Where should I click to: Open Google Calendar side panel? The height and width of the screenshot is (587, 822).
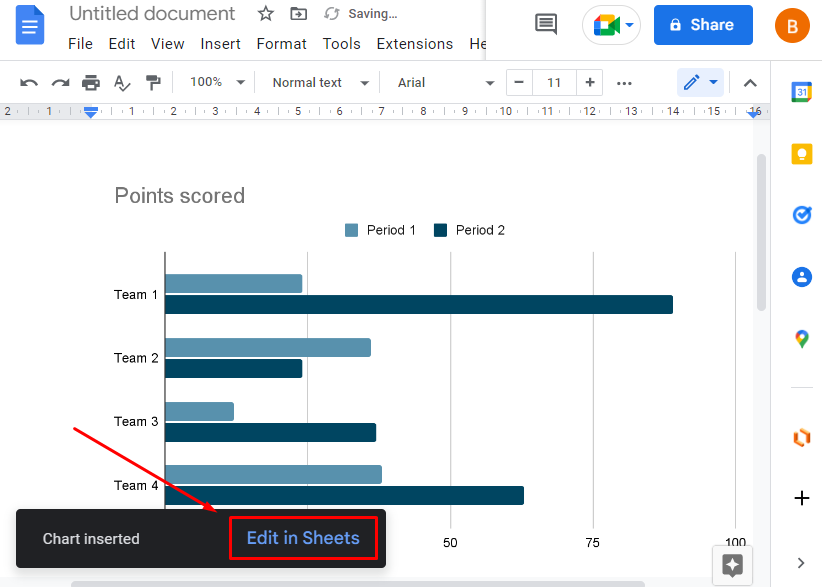[x=802, y=92]
